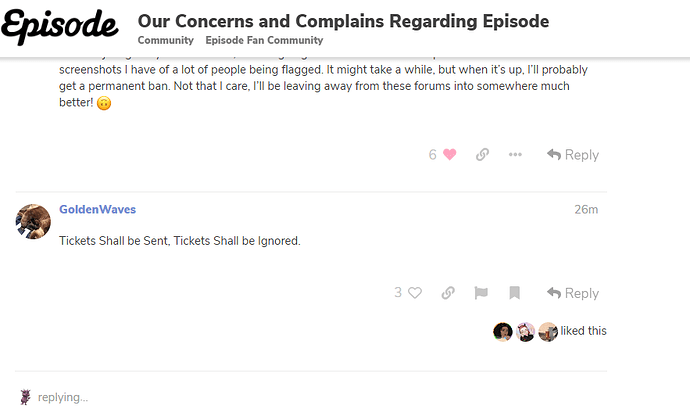
Task: Open the Community category link
Action: (x=165, y=40)
